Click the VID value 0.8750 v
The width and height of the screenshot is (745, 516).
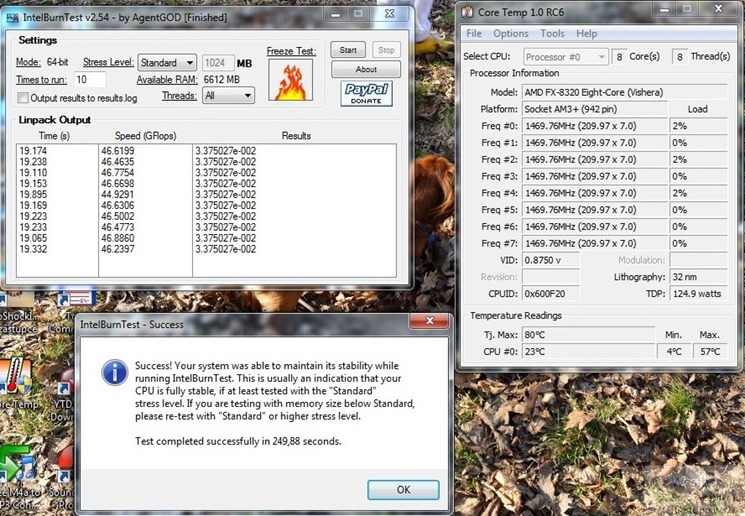coord(551,260)
